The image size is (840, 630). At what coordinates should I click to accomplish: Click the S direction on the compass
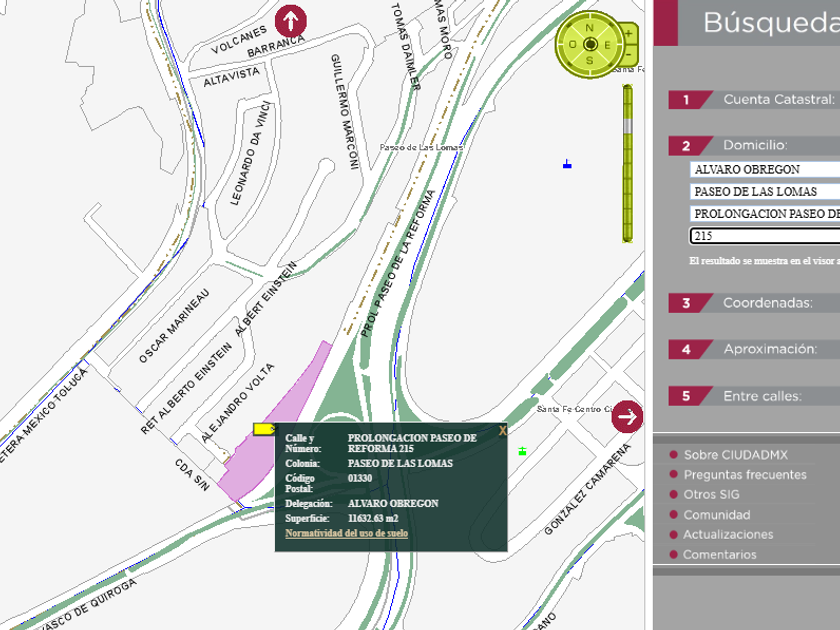pos(590,61)
